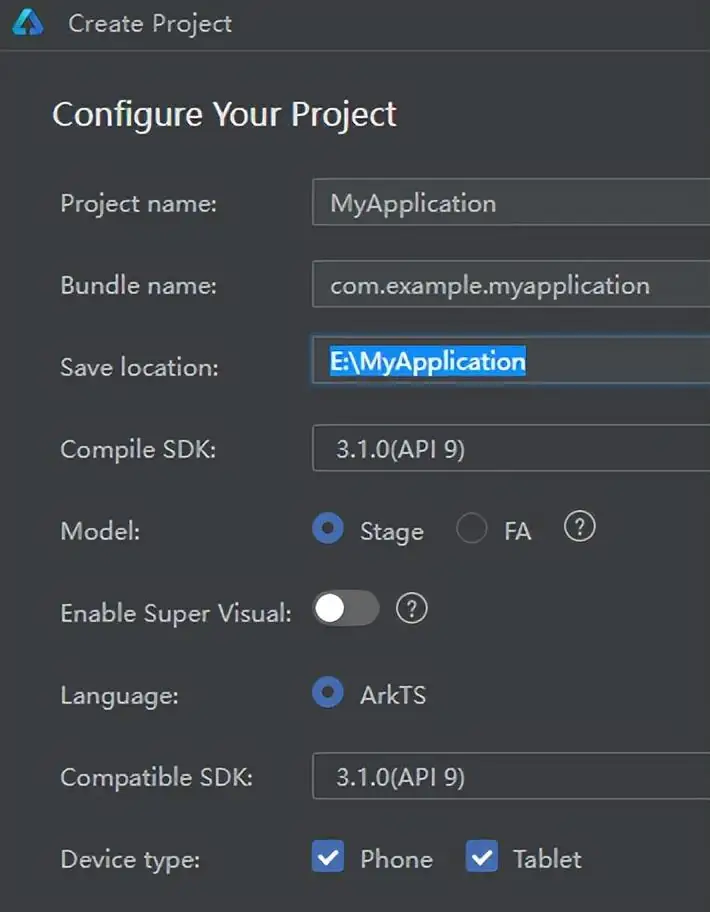Viewport: 710px width, 912px height.
Task: Click the Configure Your Project heading
Action: point(224,114)
